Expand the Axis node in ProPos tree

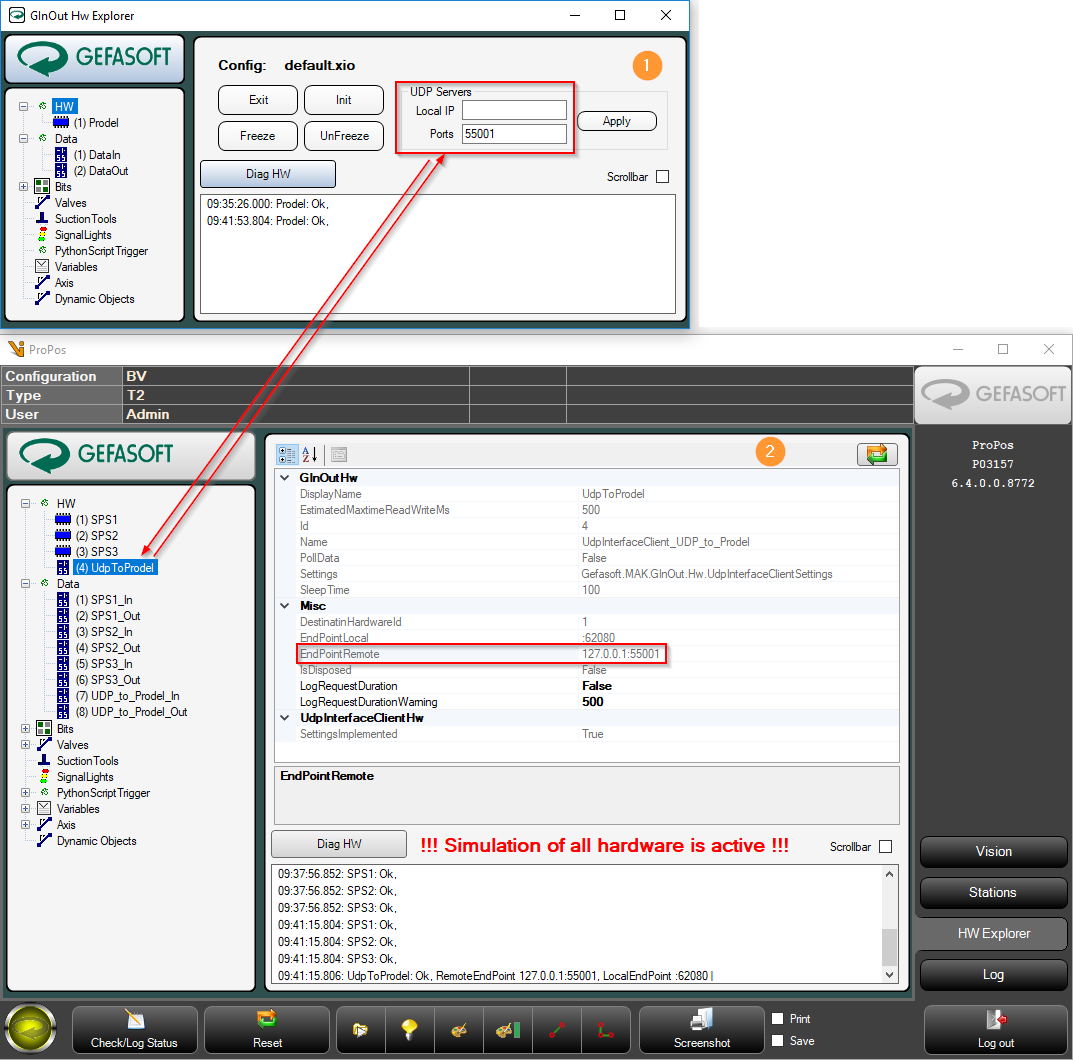pos(25,825)
